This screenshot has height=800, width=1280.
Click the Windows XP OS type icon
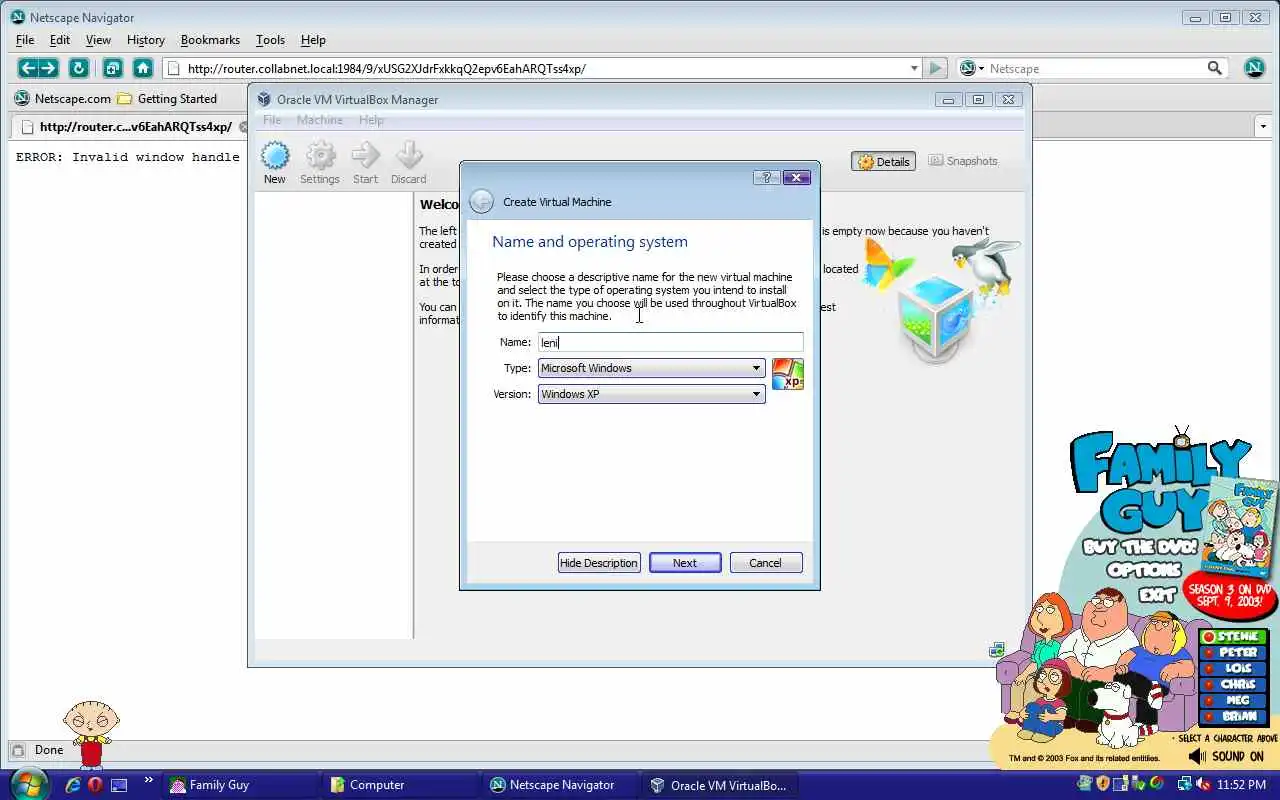click(x=788, y=374)
